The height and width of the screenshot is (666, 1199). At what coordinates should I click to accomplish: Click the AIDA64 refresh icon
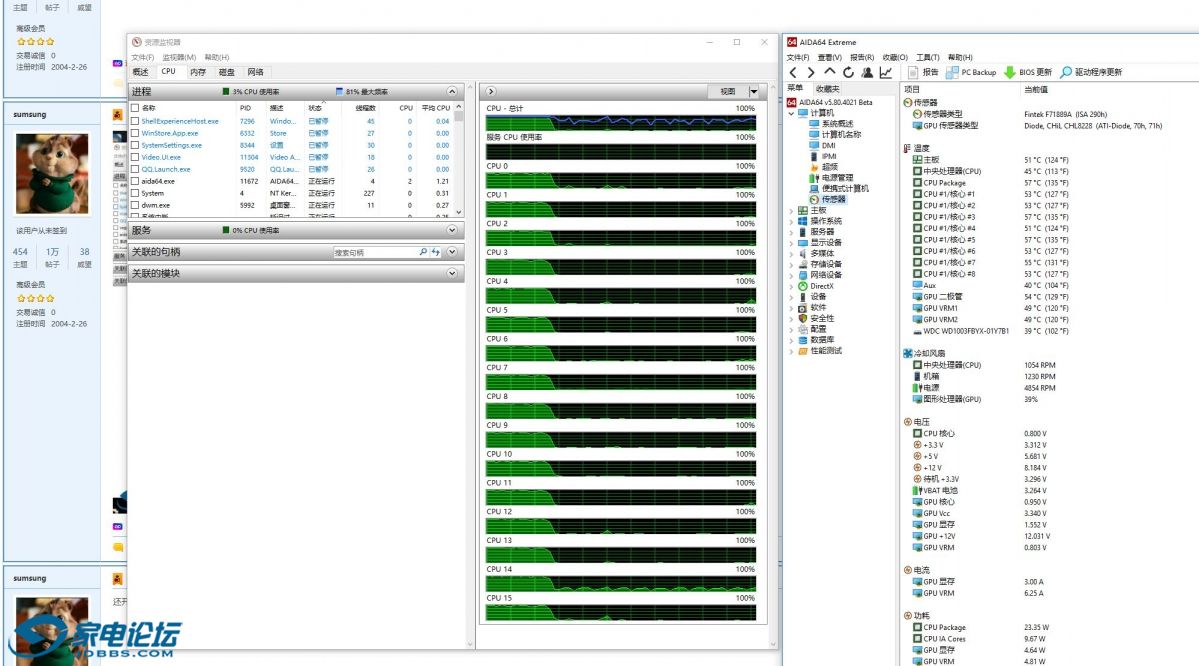pyautogui.click(x=848, y=72)
